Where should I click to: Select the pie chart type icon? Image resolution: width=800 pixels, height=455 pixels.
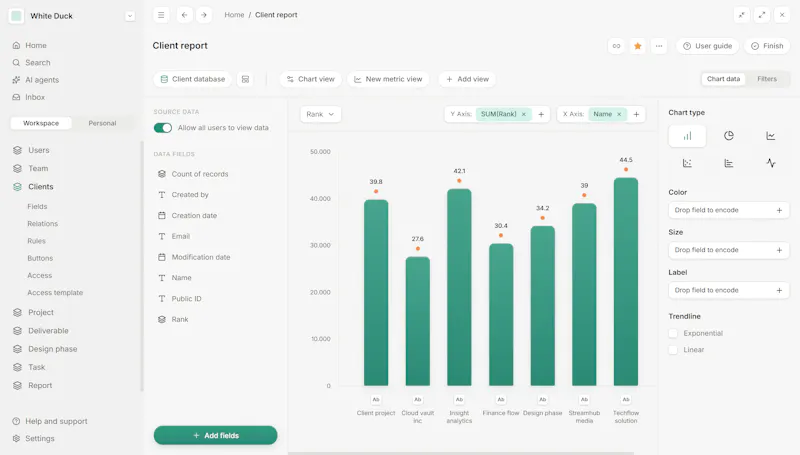729,136
